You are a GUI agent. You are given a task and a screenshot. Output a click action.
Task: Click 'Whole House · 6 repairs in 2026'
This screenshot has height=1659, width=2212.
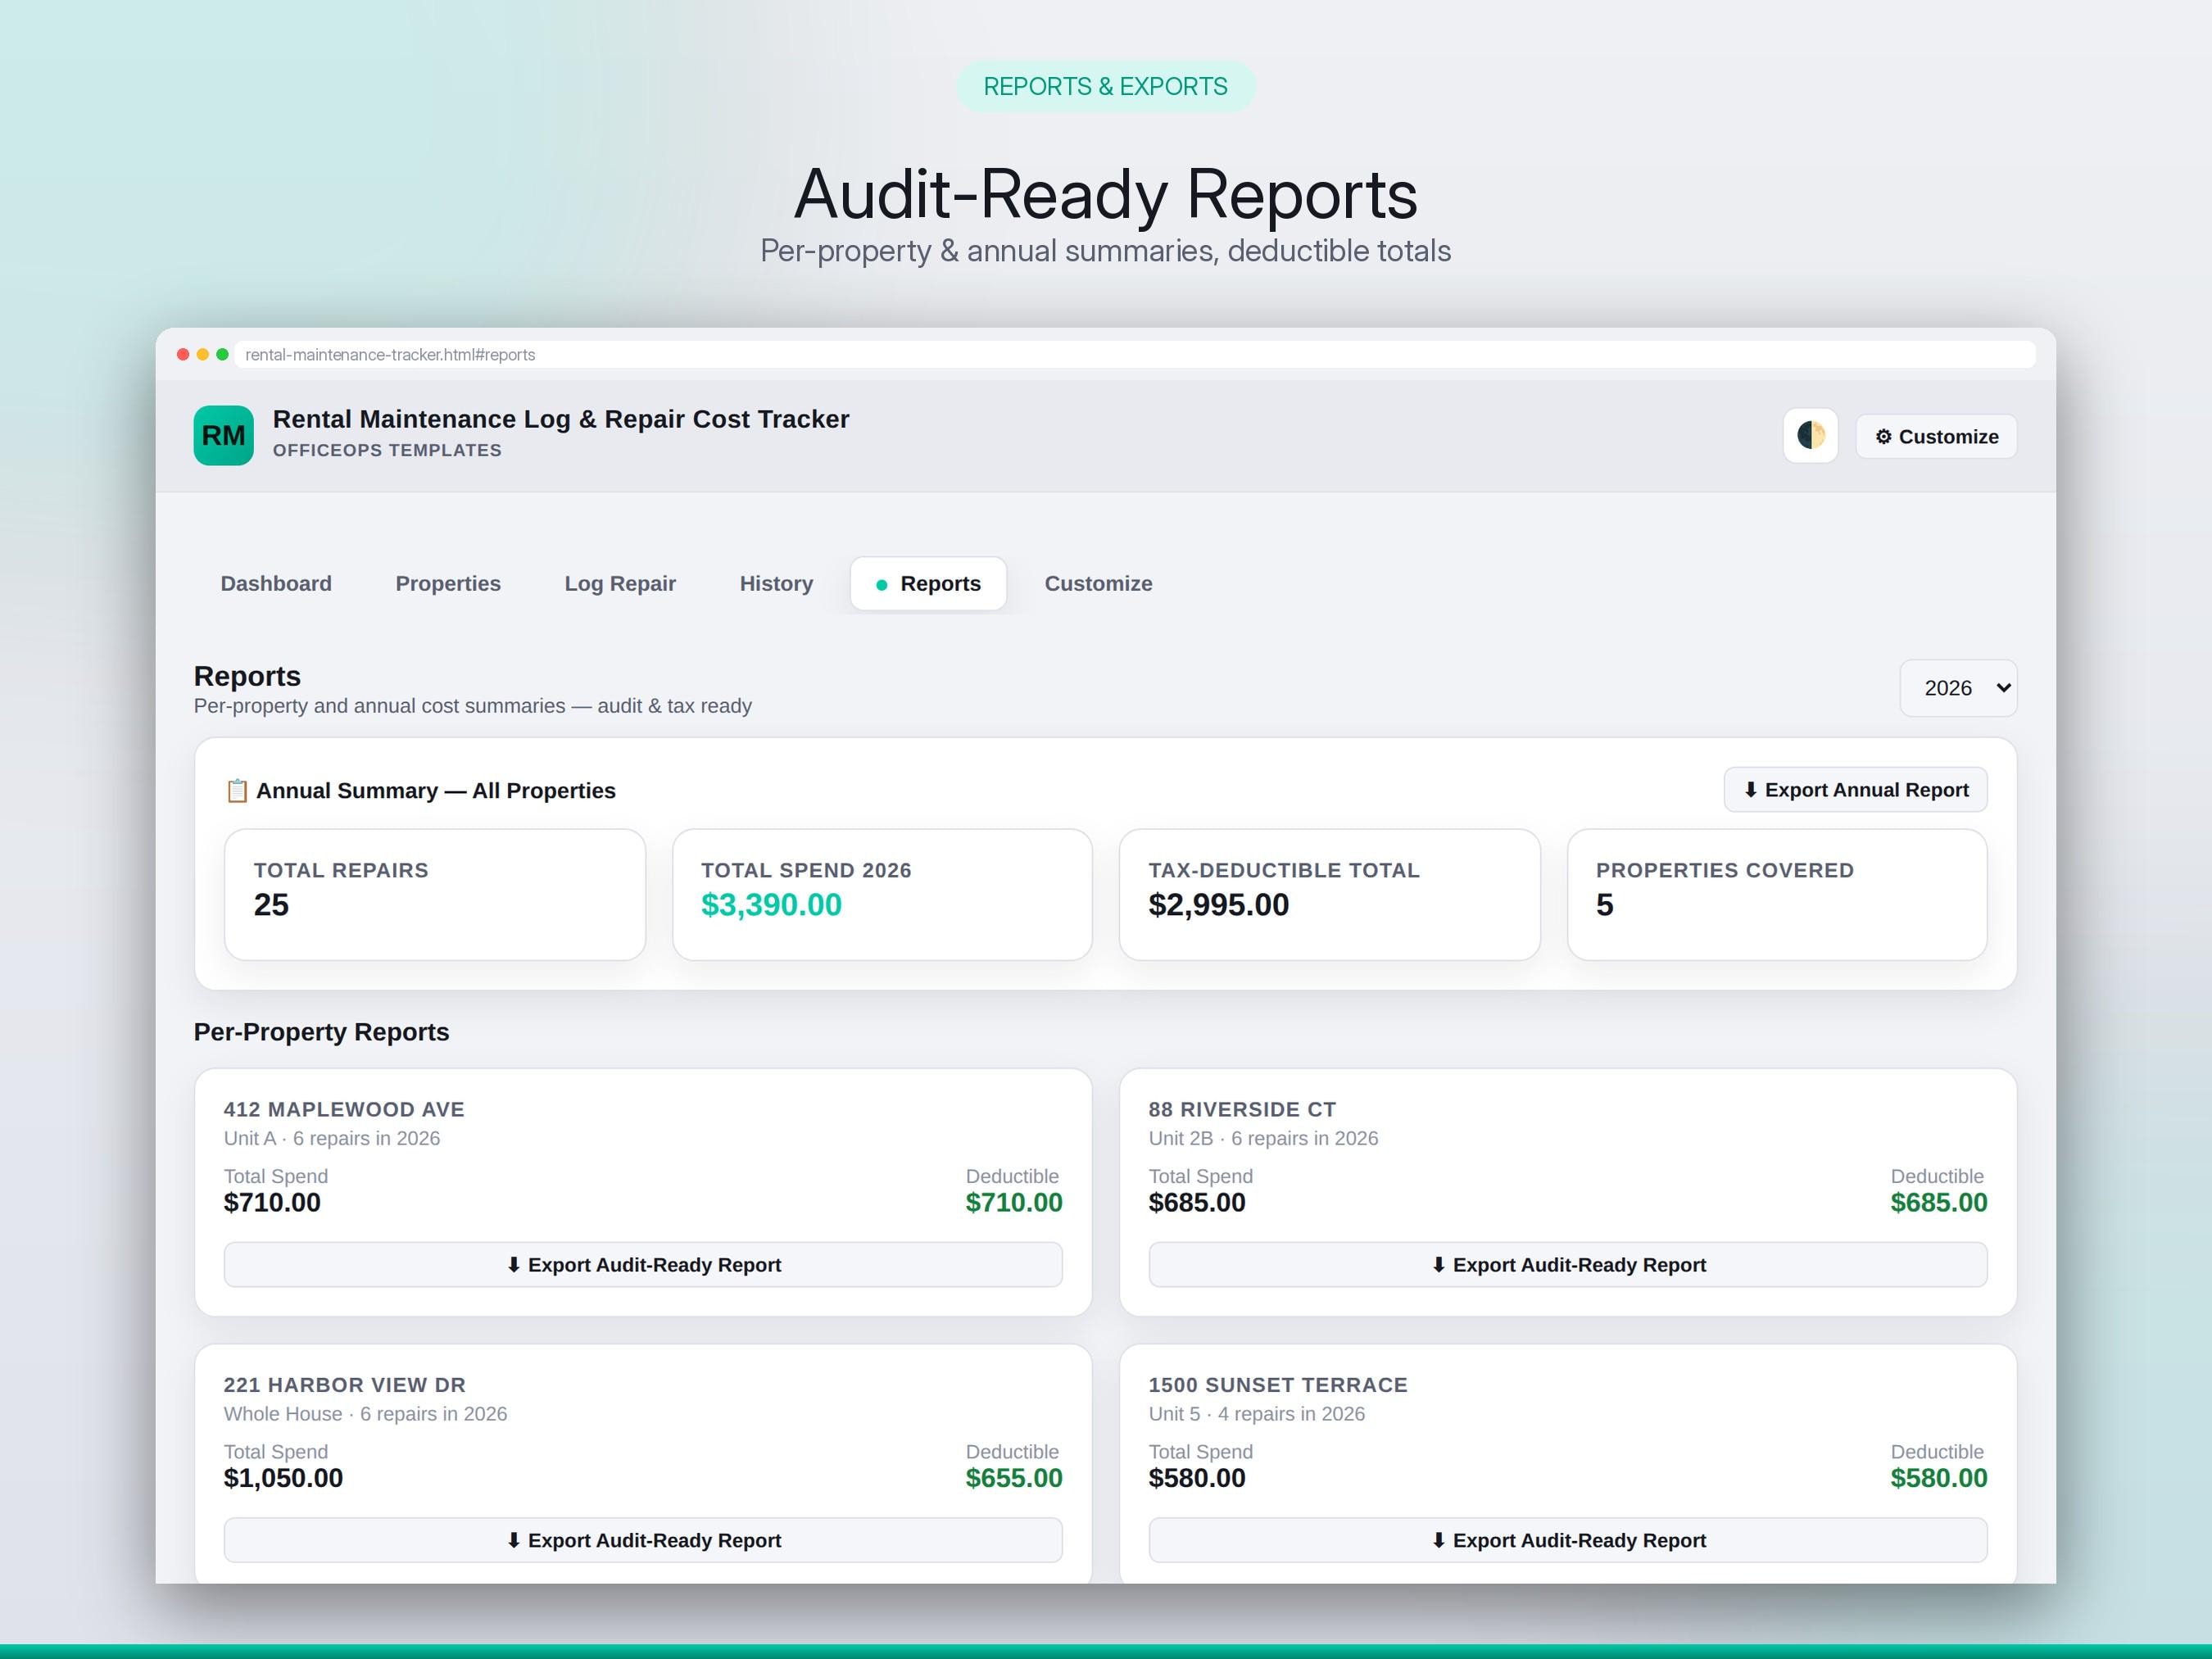365,1414
